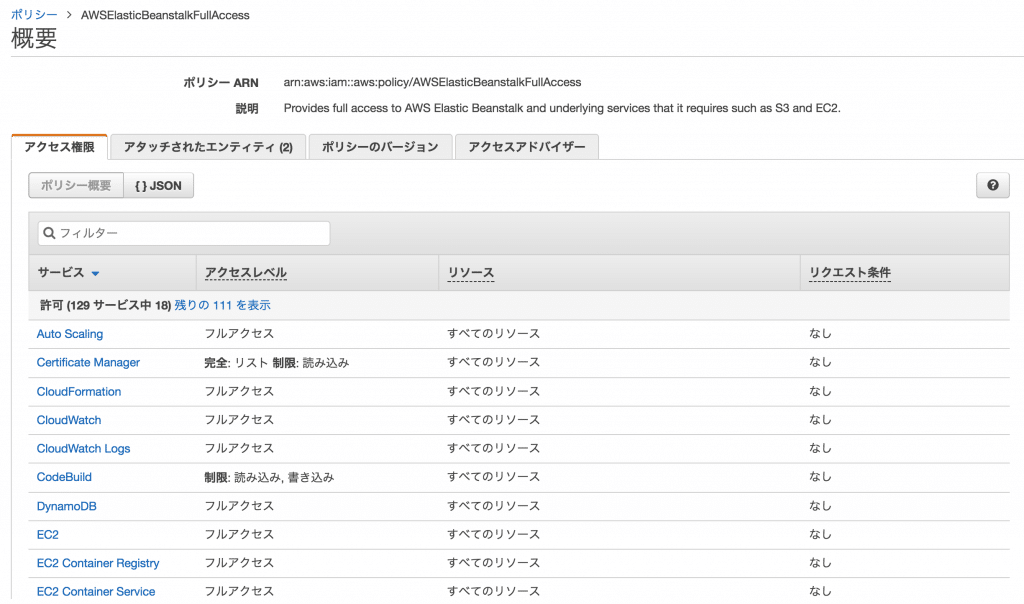Open the アクセスアドバイザー tab

pos(526,147)
